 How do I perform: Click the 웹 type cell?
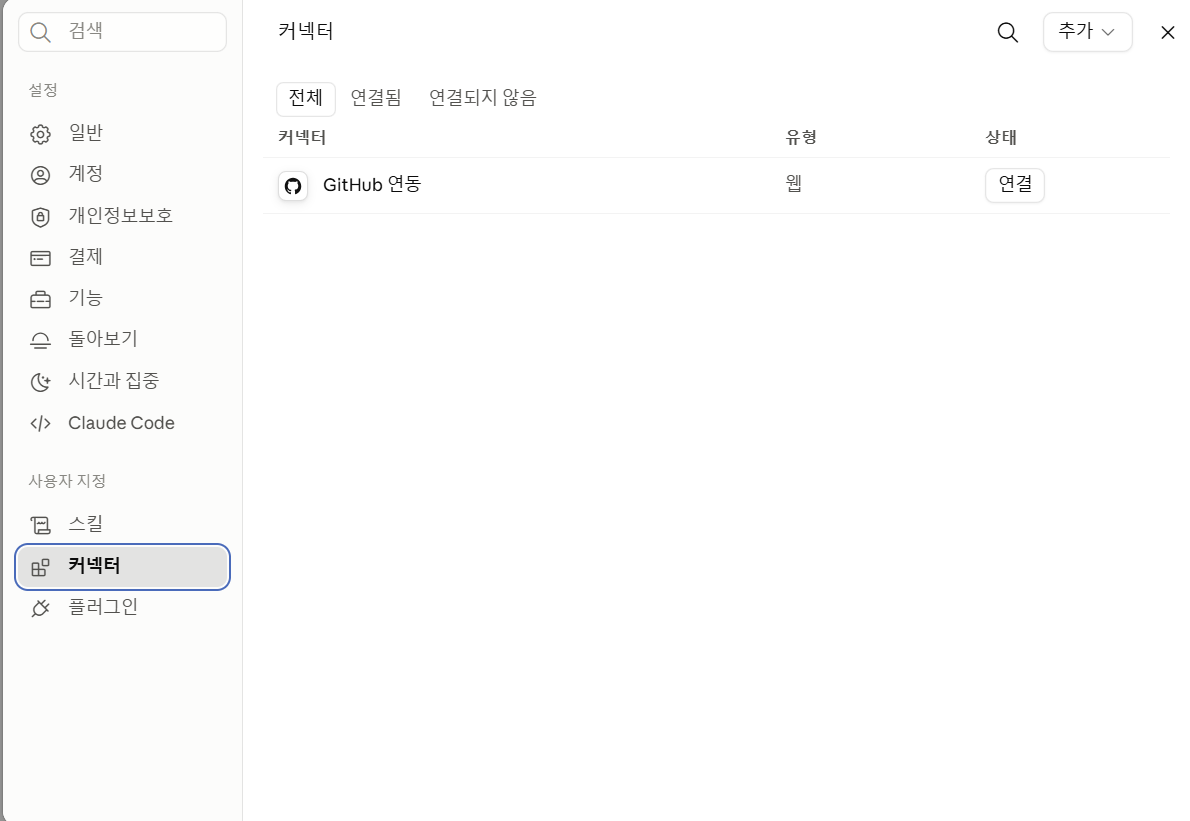pos(794,184)
